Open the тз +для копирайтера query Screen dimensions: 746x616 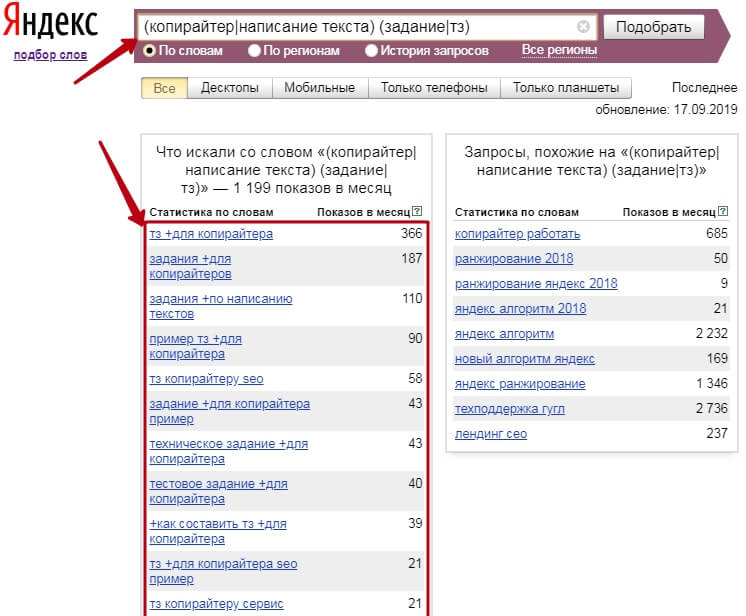pos(211,234)
